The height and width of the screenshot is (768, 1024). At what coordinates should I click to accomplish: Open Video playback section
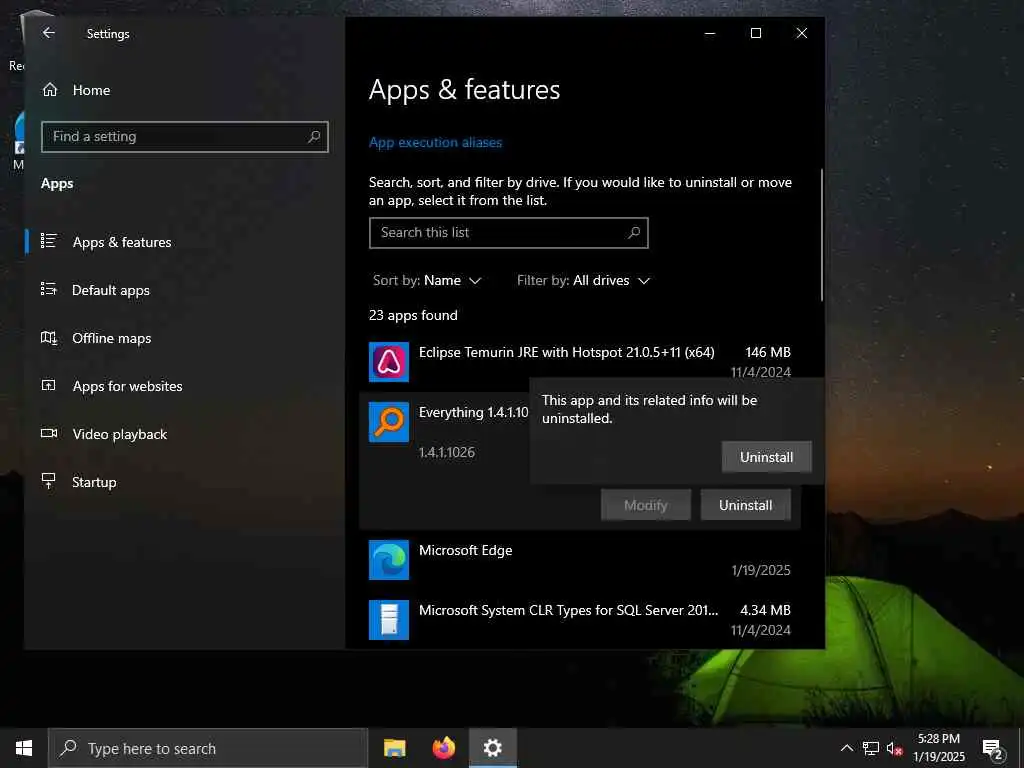coord(120,434)
